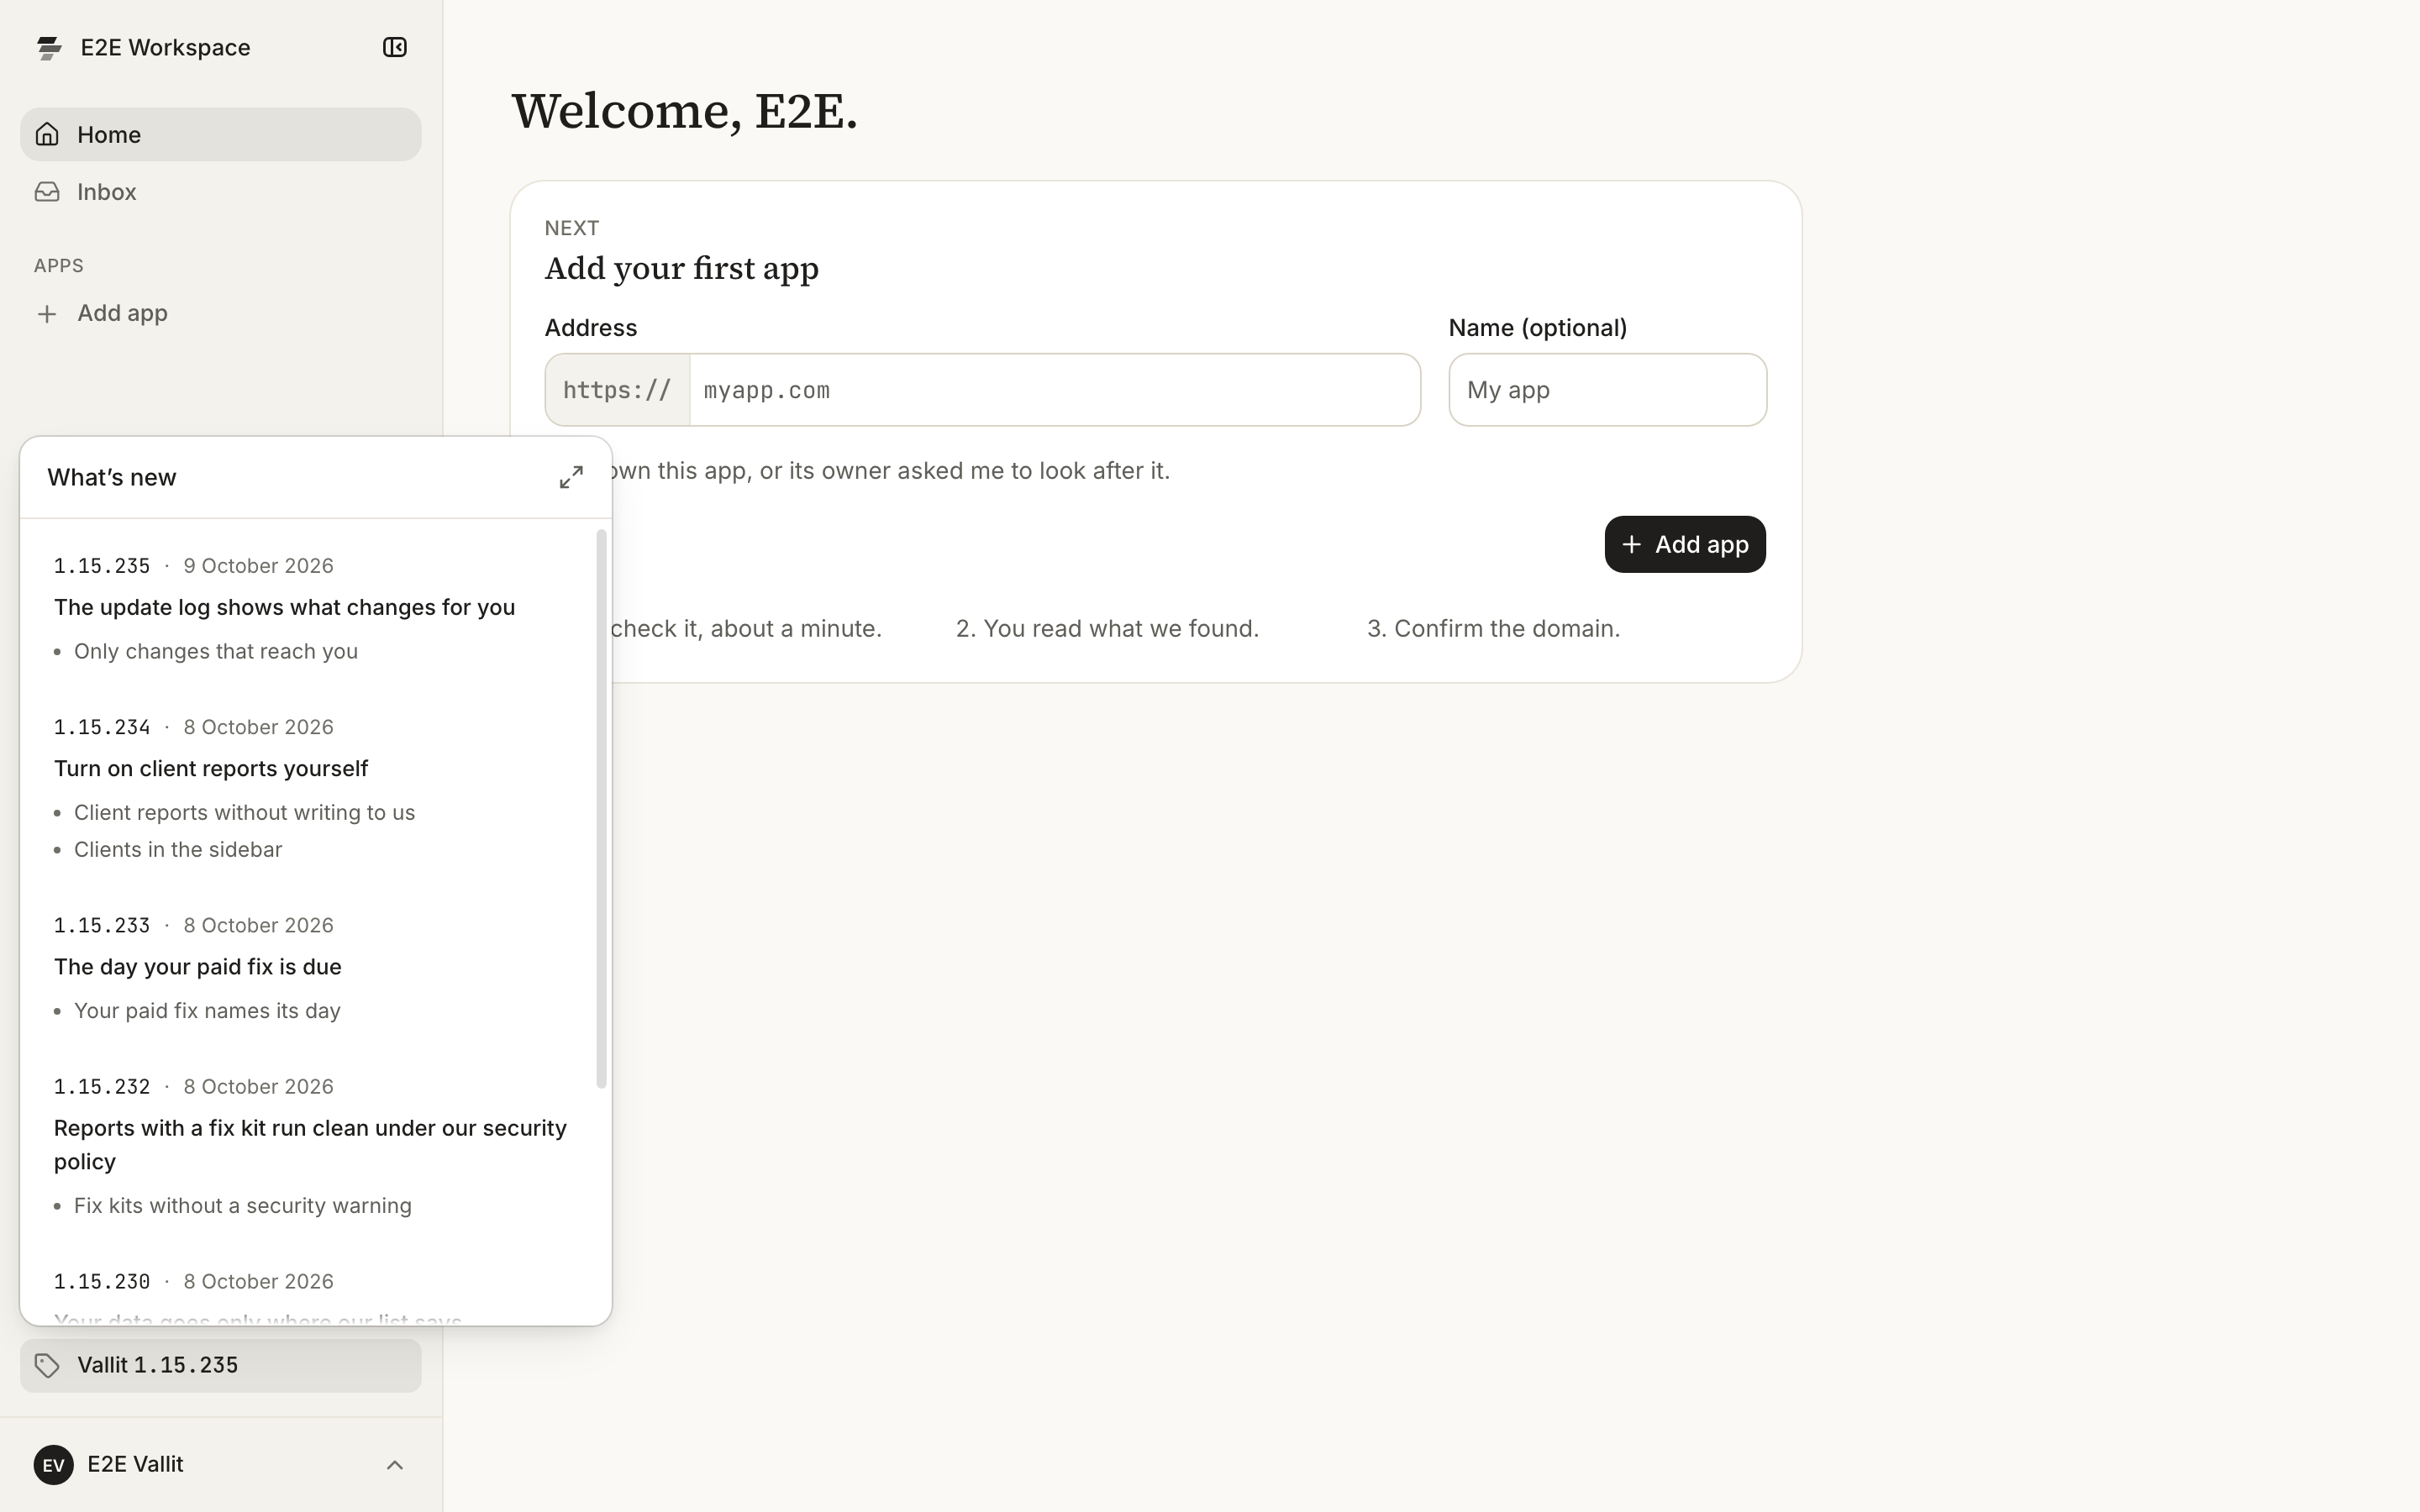
Task: Select Add app in the sidebar
Action: 221,313
